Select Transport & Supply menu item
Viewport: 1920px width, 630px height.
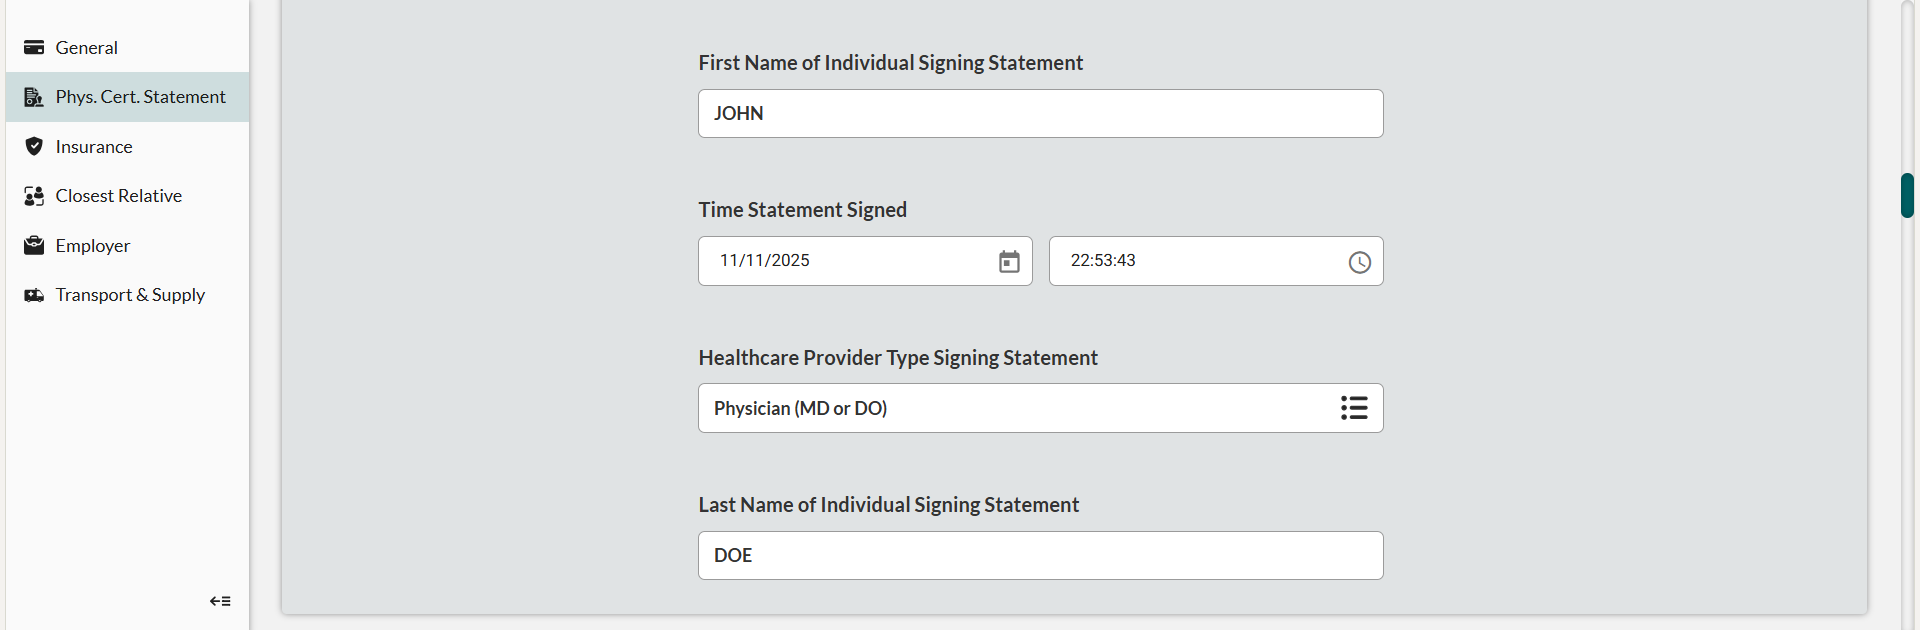[x=130, y=295]
